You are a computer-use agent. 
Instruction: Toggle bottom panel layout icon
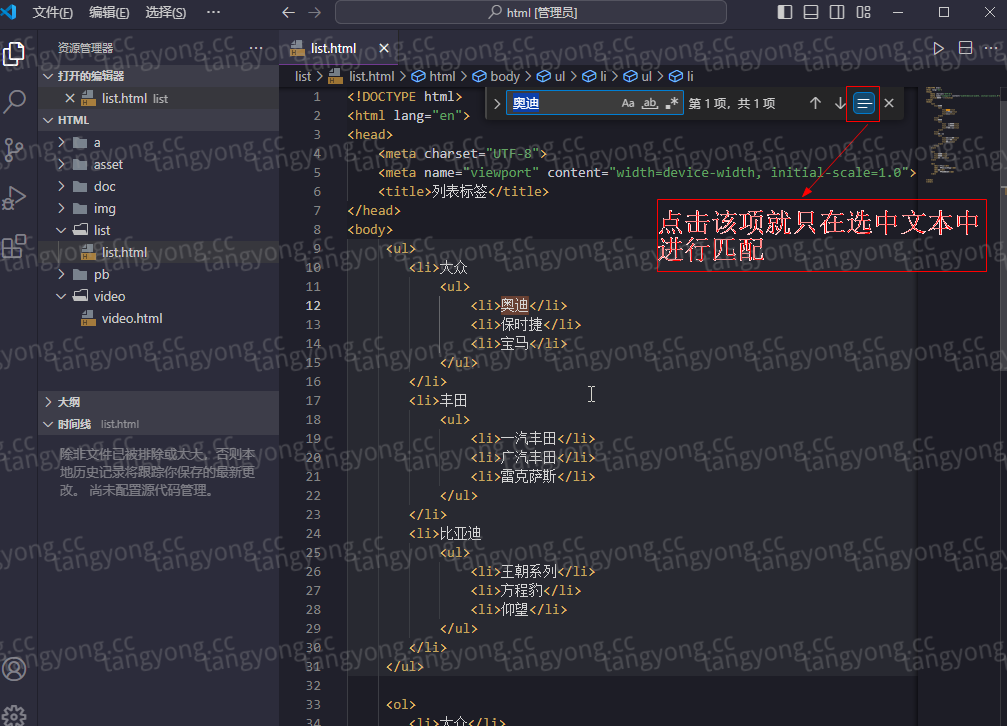(811, 12)
